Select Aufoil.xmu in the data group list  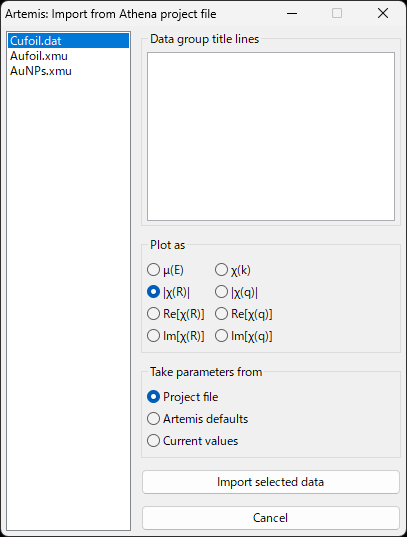[x=69, y=56]
